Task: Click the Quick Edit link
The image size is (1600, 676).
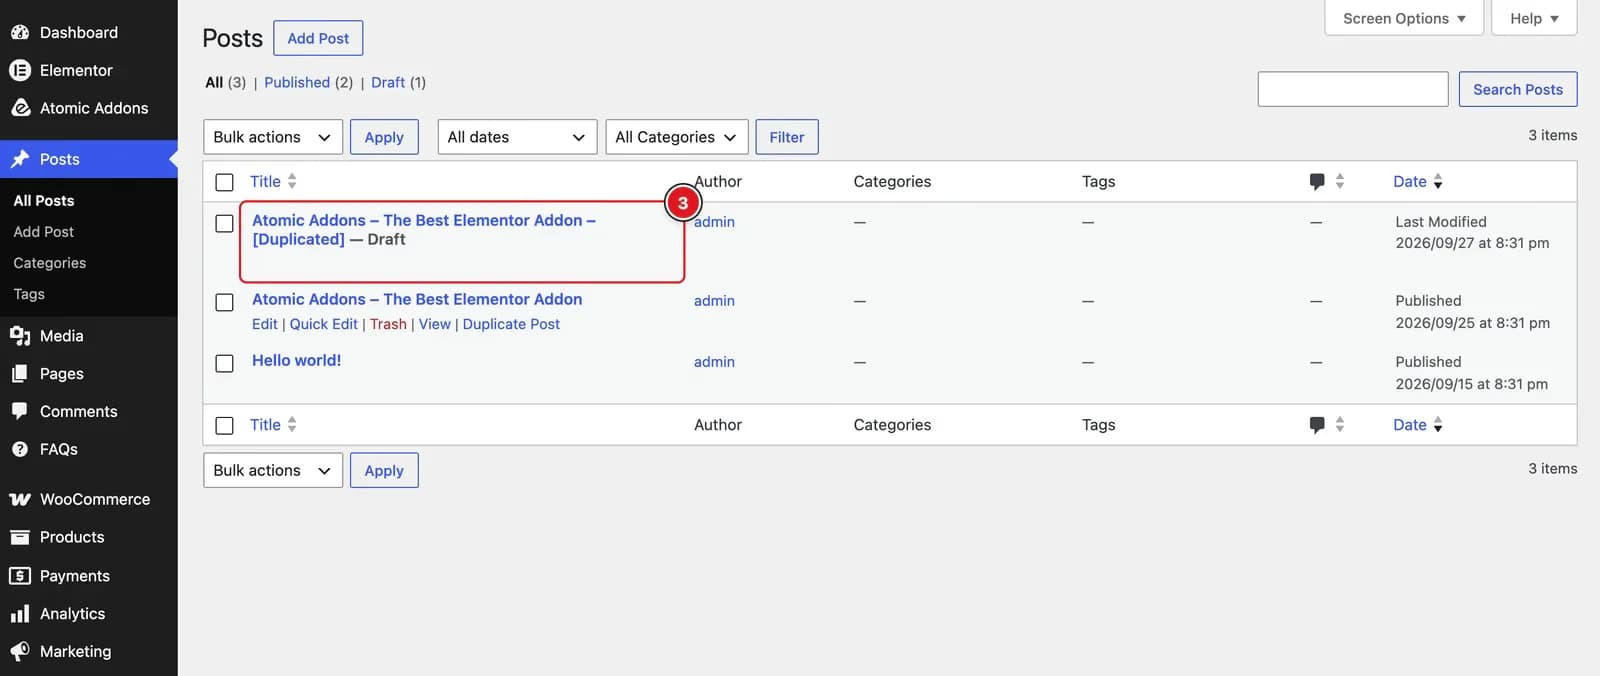Action: coord(324,324)
